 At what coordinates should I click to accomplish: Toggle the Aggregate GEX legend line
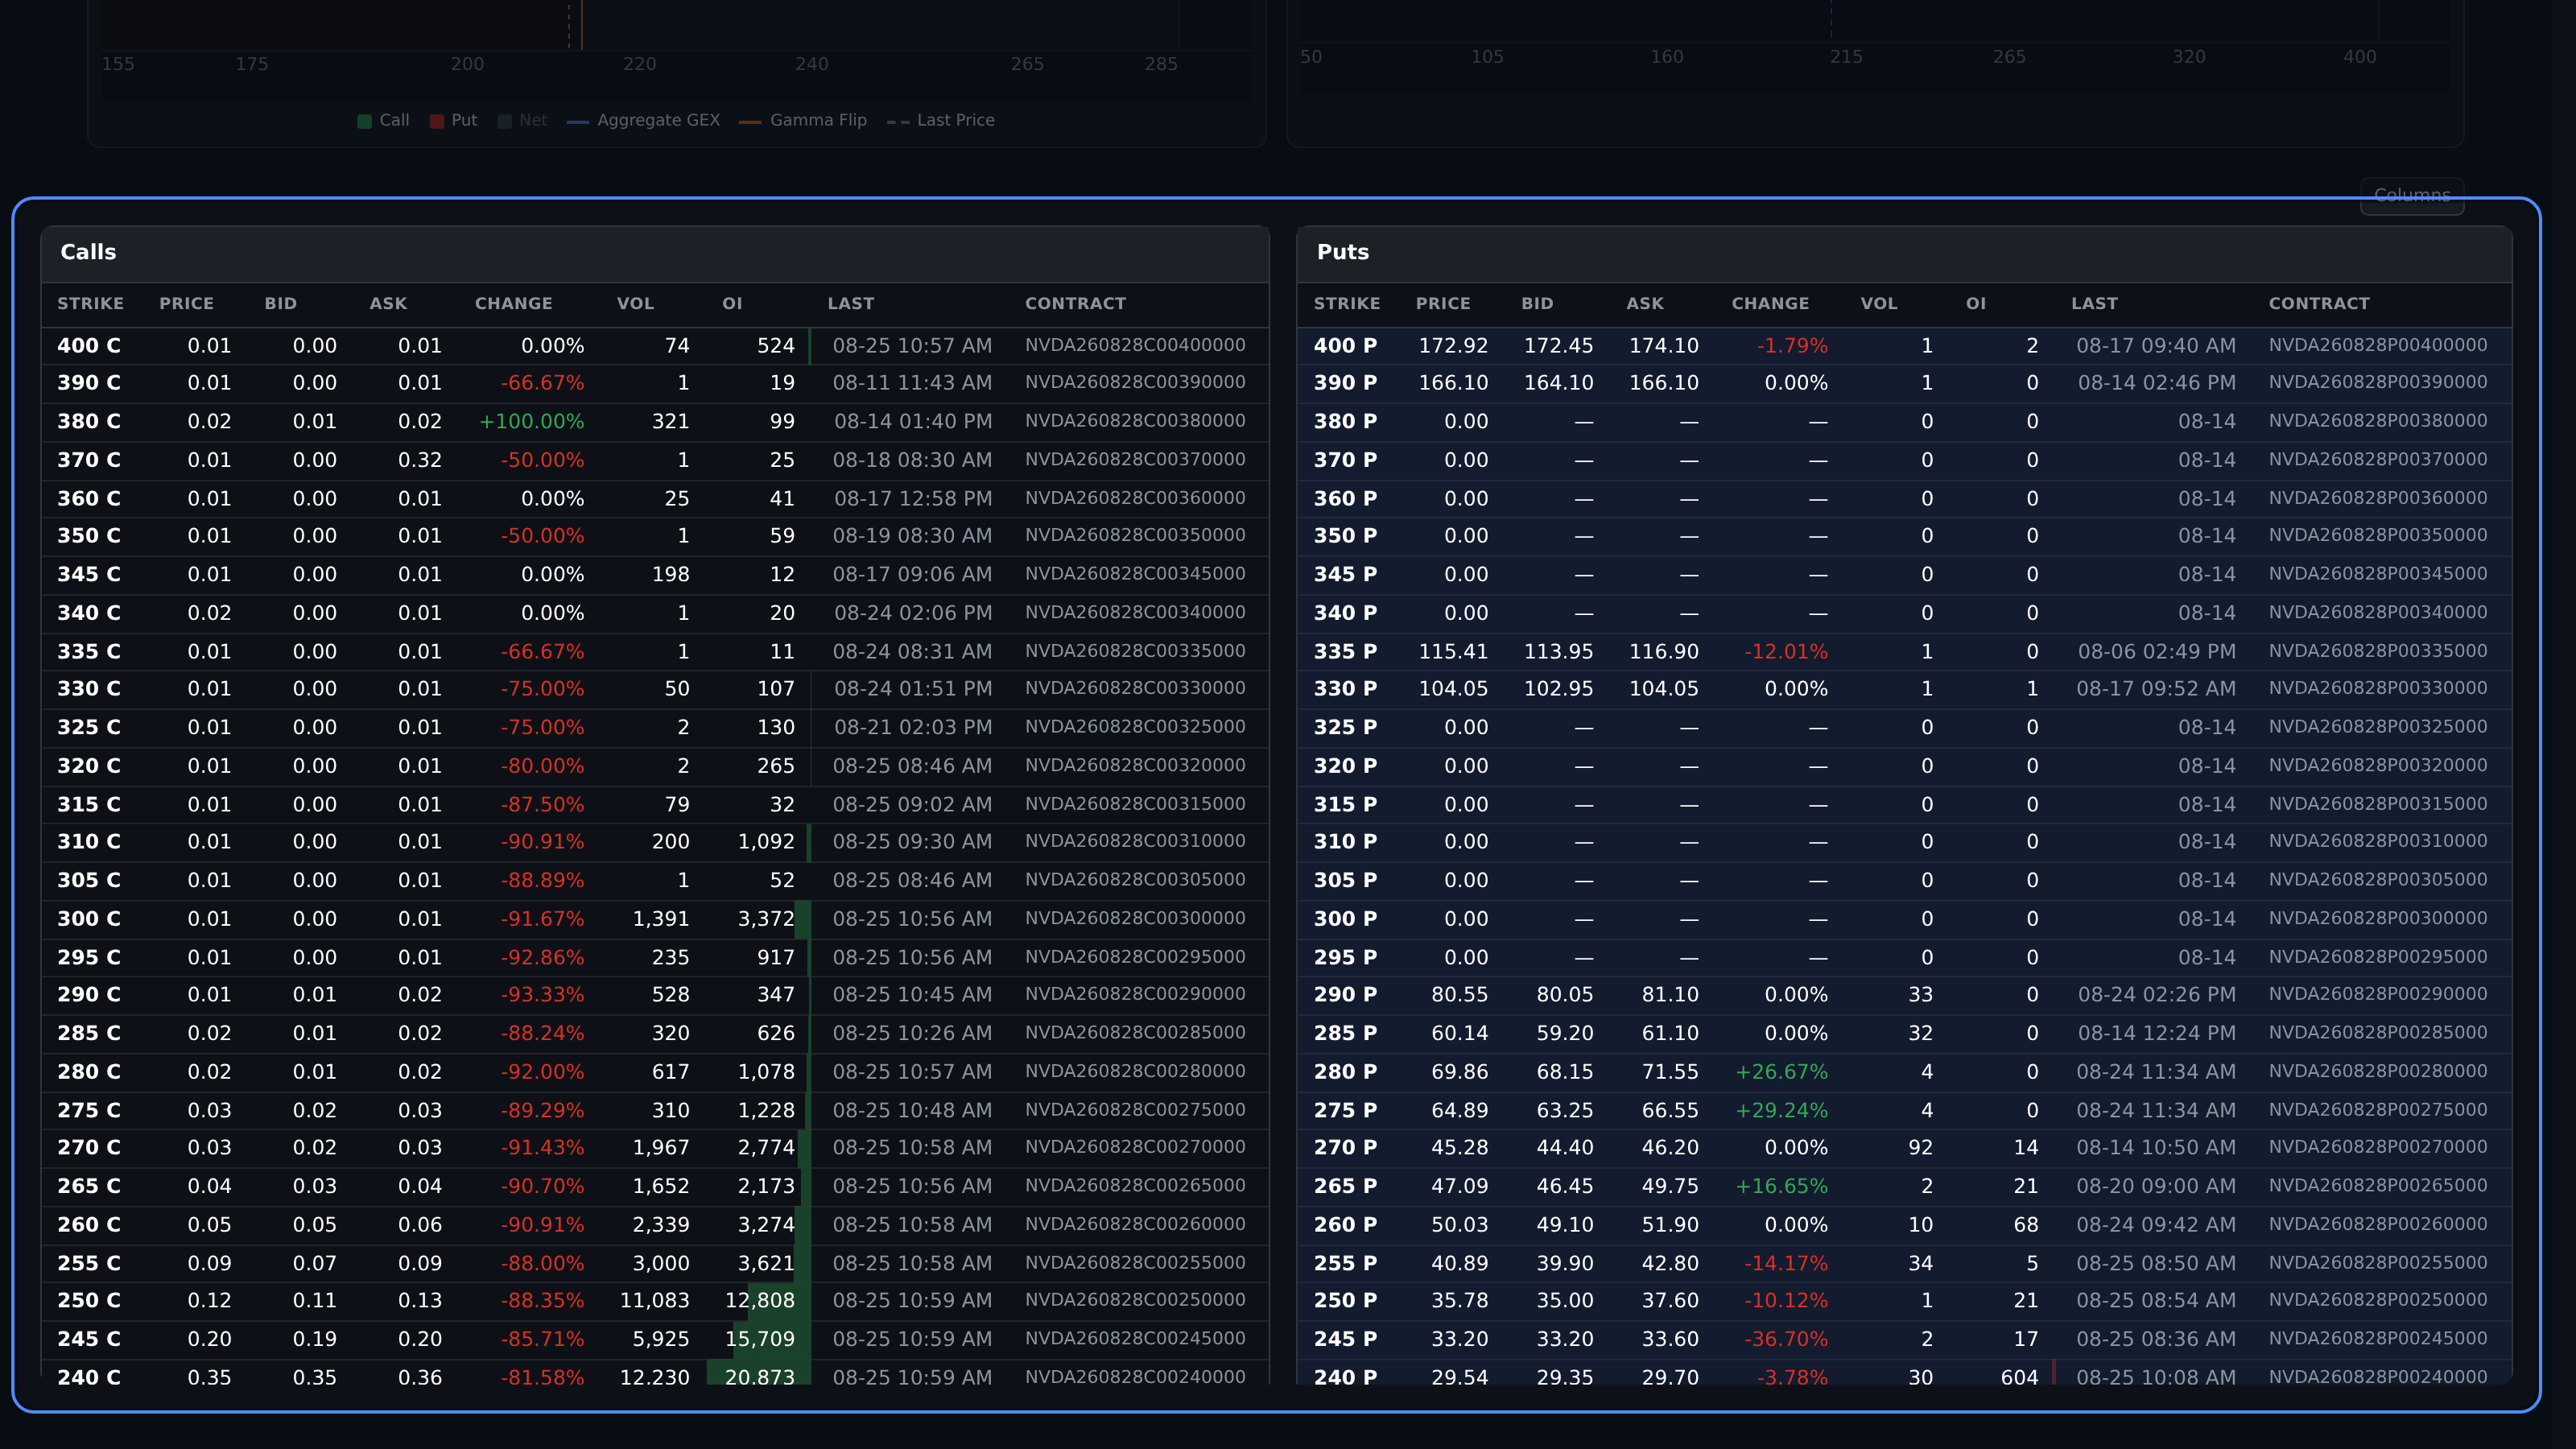pos(643,120)
